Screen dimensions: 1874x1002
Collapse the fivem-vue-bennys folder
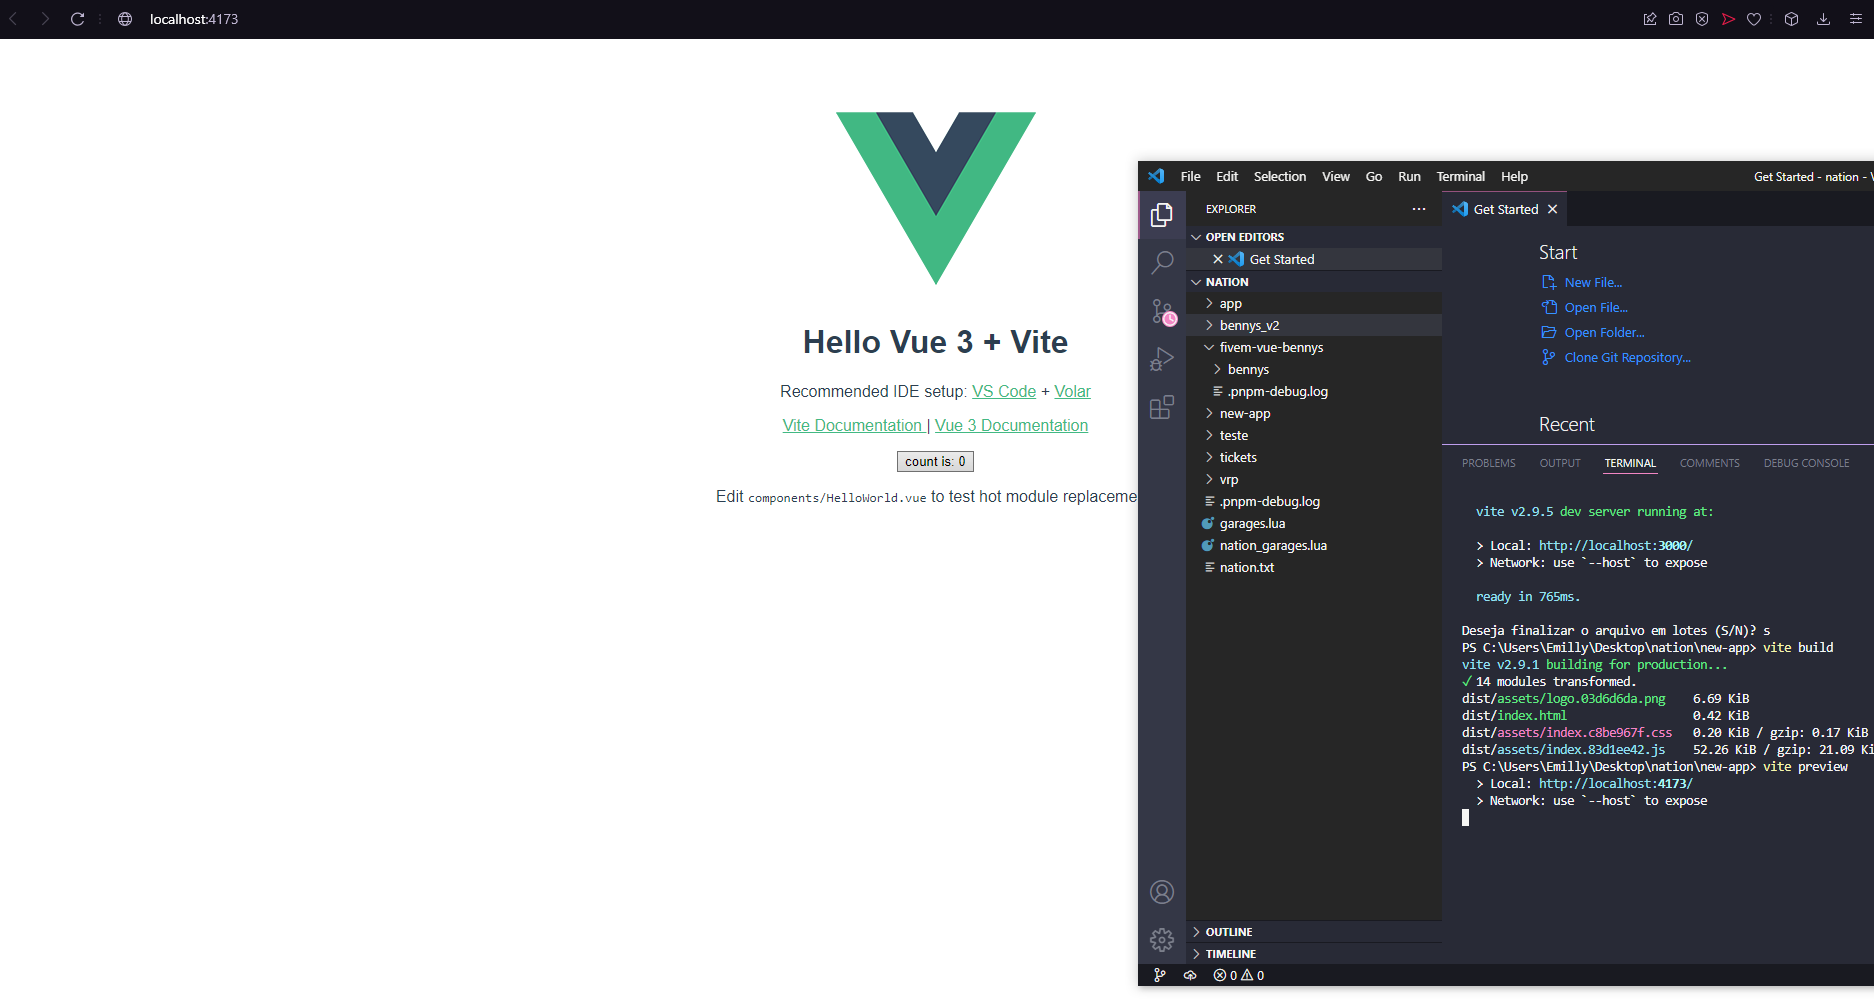click(1314, 348)
